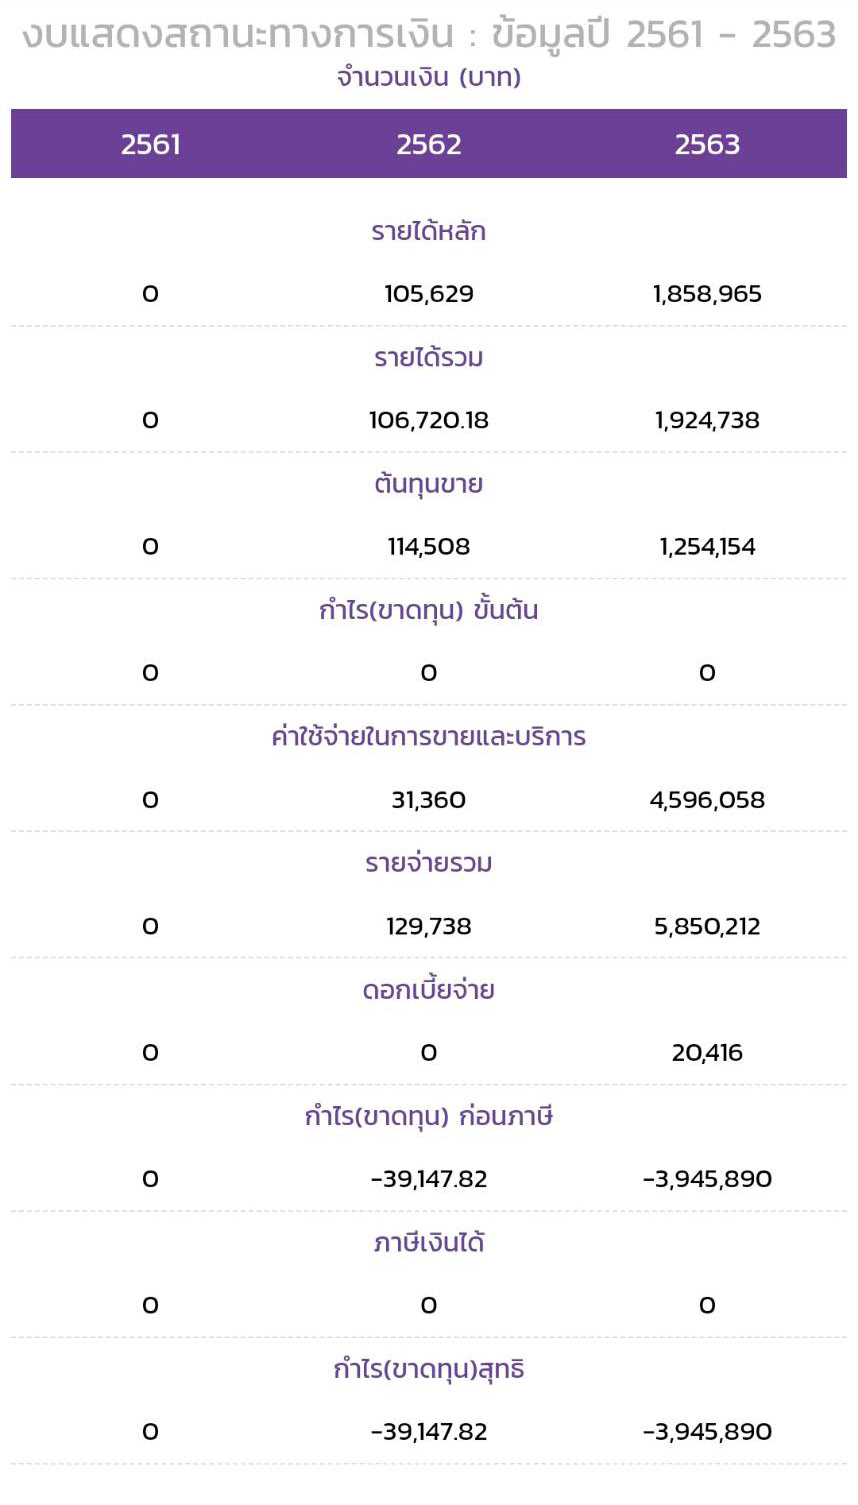Click the 2561 column header
This screenshot has width=858, height=1505.
(151, 144)
